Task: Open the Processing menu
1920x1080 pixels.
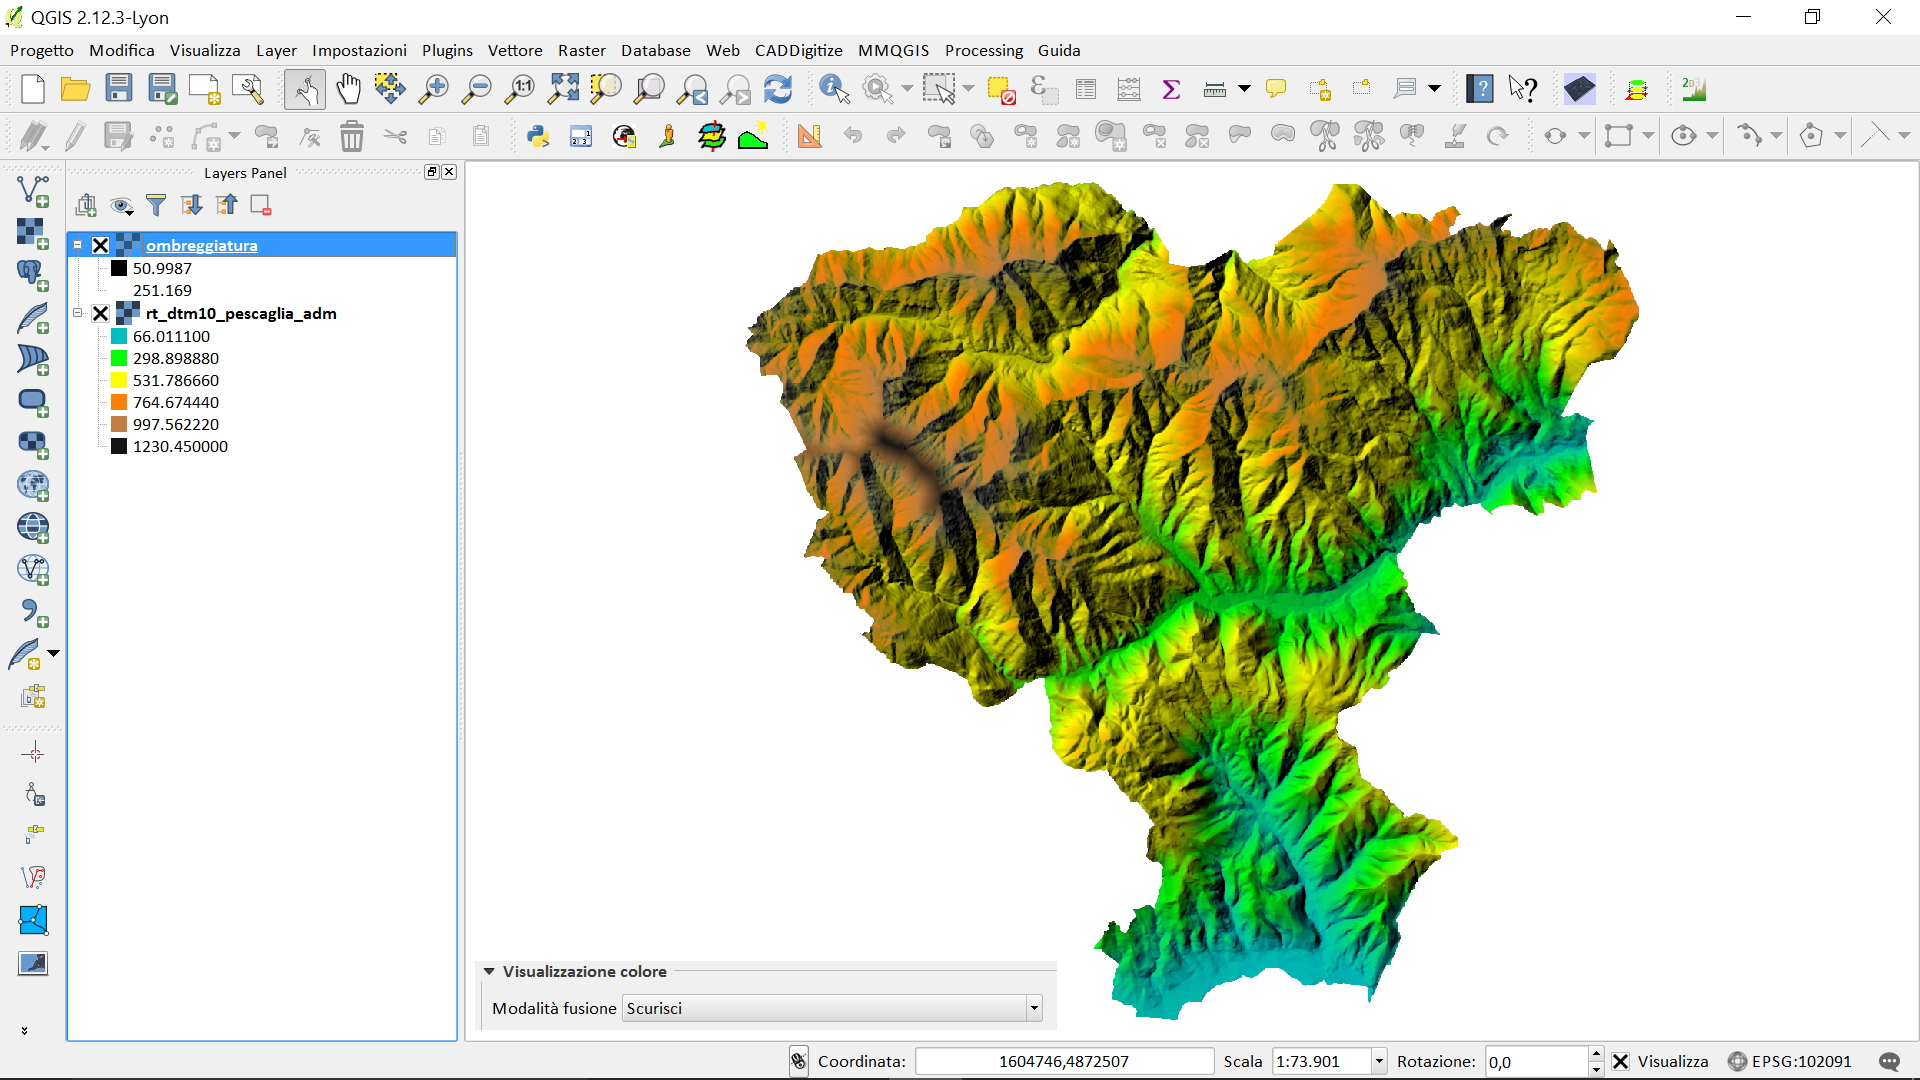Action: point(983,50)
